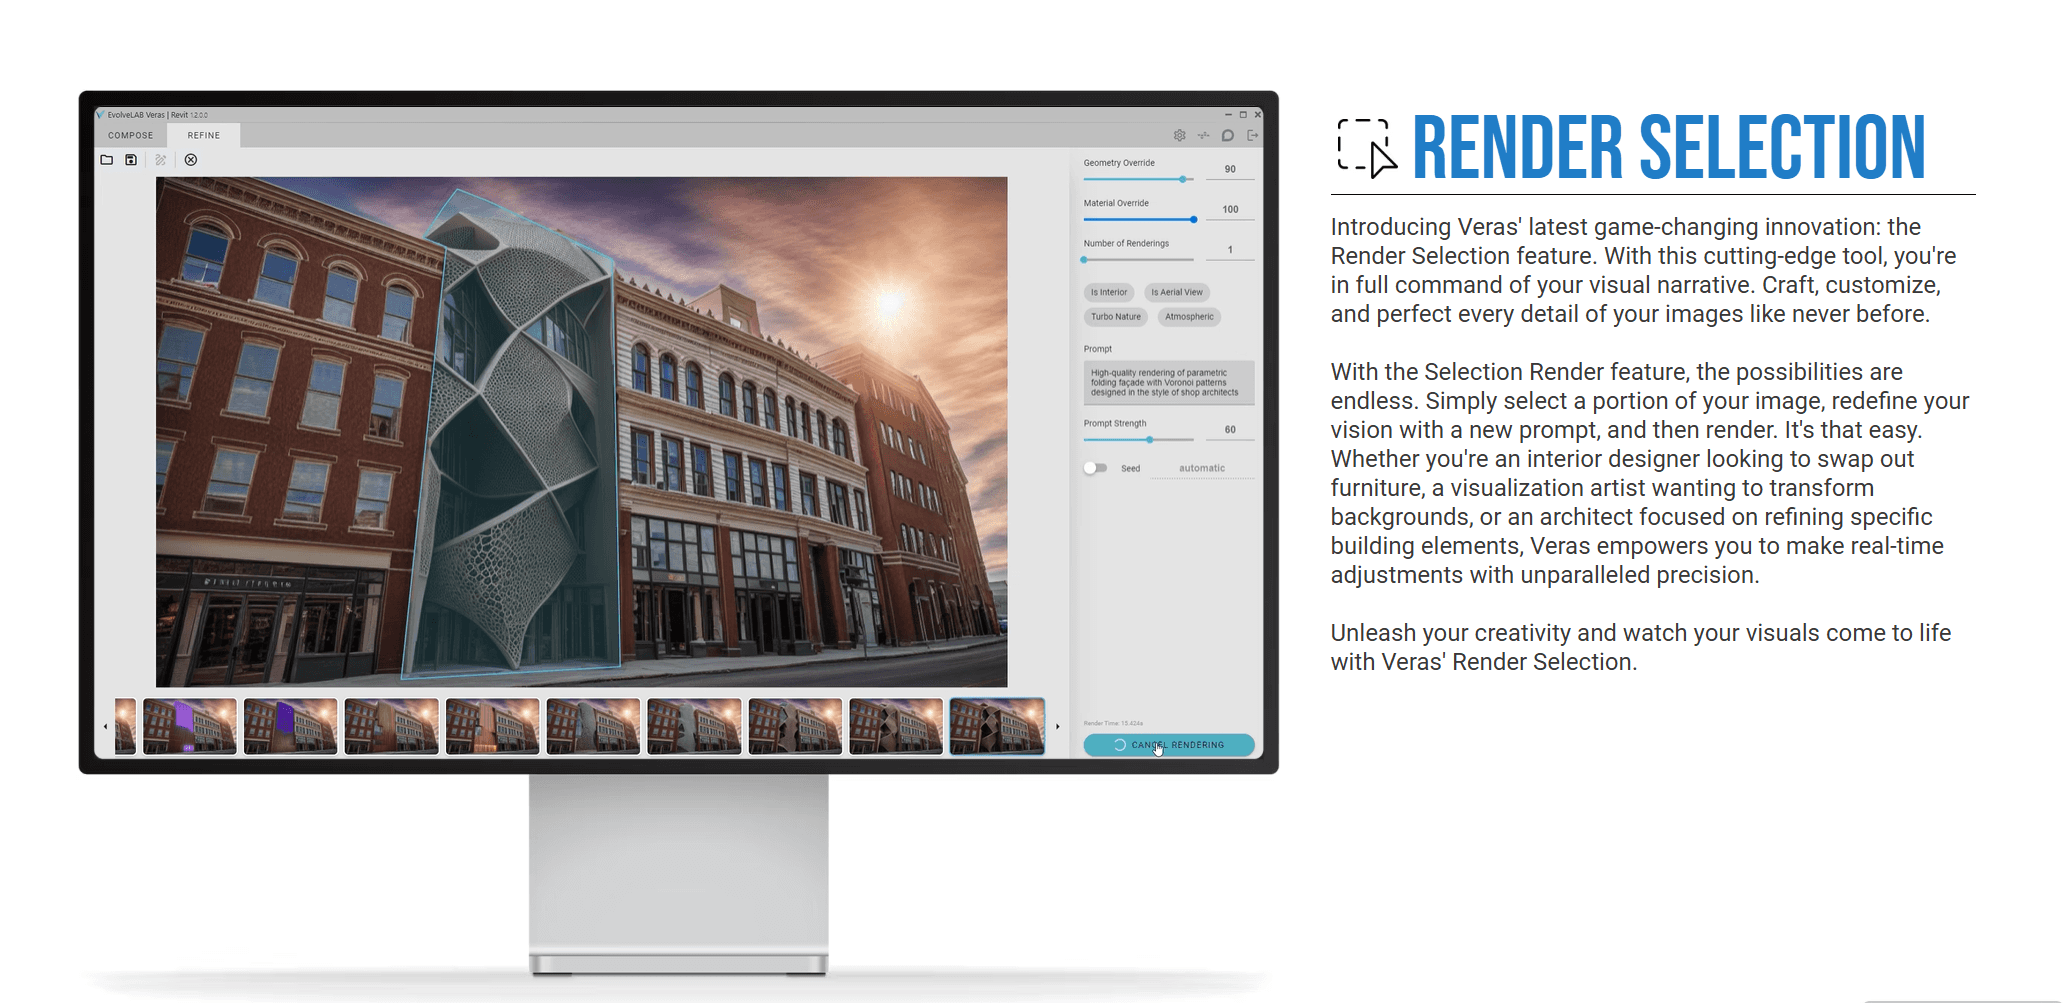Click the main rendered building image

tap(581, 432)
